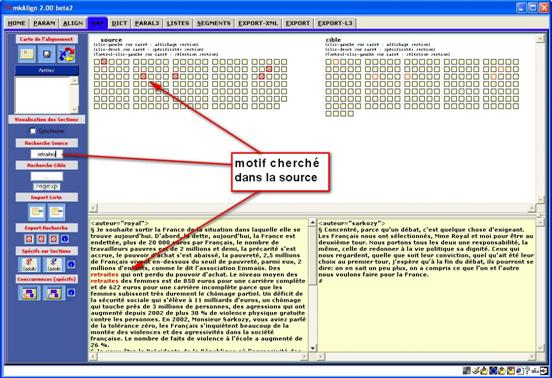Click the first Cooccurrences (spécifs) icon
Image resolution: width=552 pixels, height=378 pixels.
[x=29, y=293]
